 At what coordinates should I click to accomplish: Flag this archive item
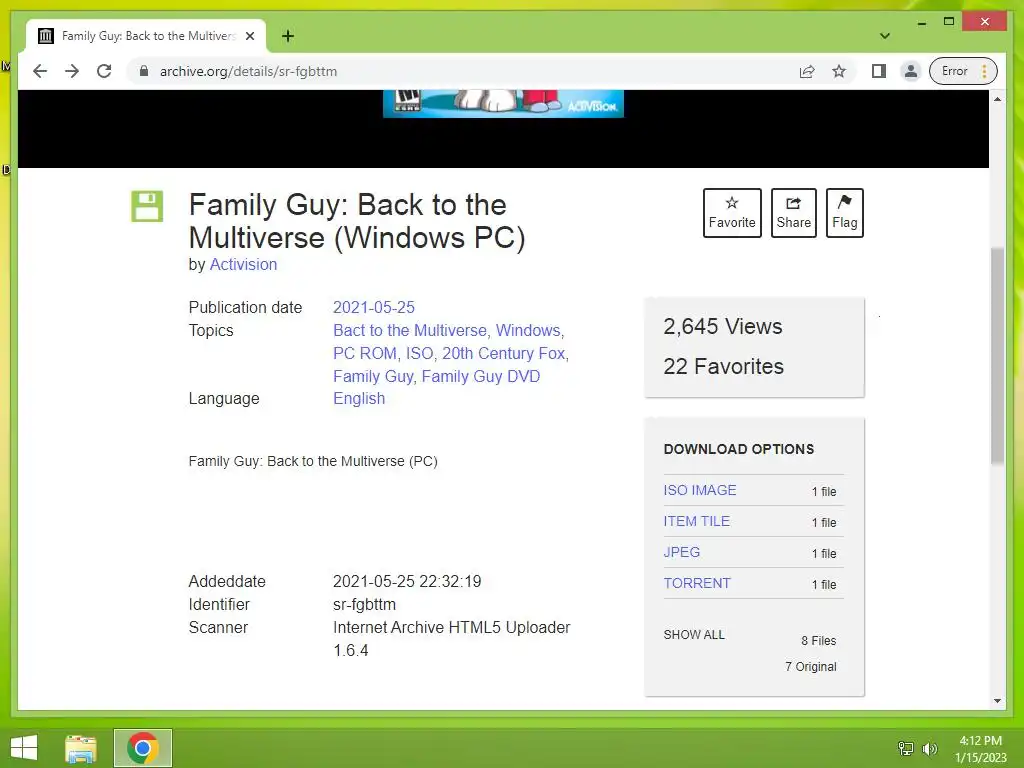tap(844, 213)
